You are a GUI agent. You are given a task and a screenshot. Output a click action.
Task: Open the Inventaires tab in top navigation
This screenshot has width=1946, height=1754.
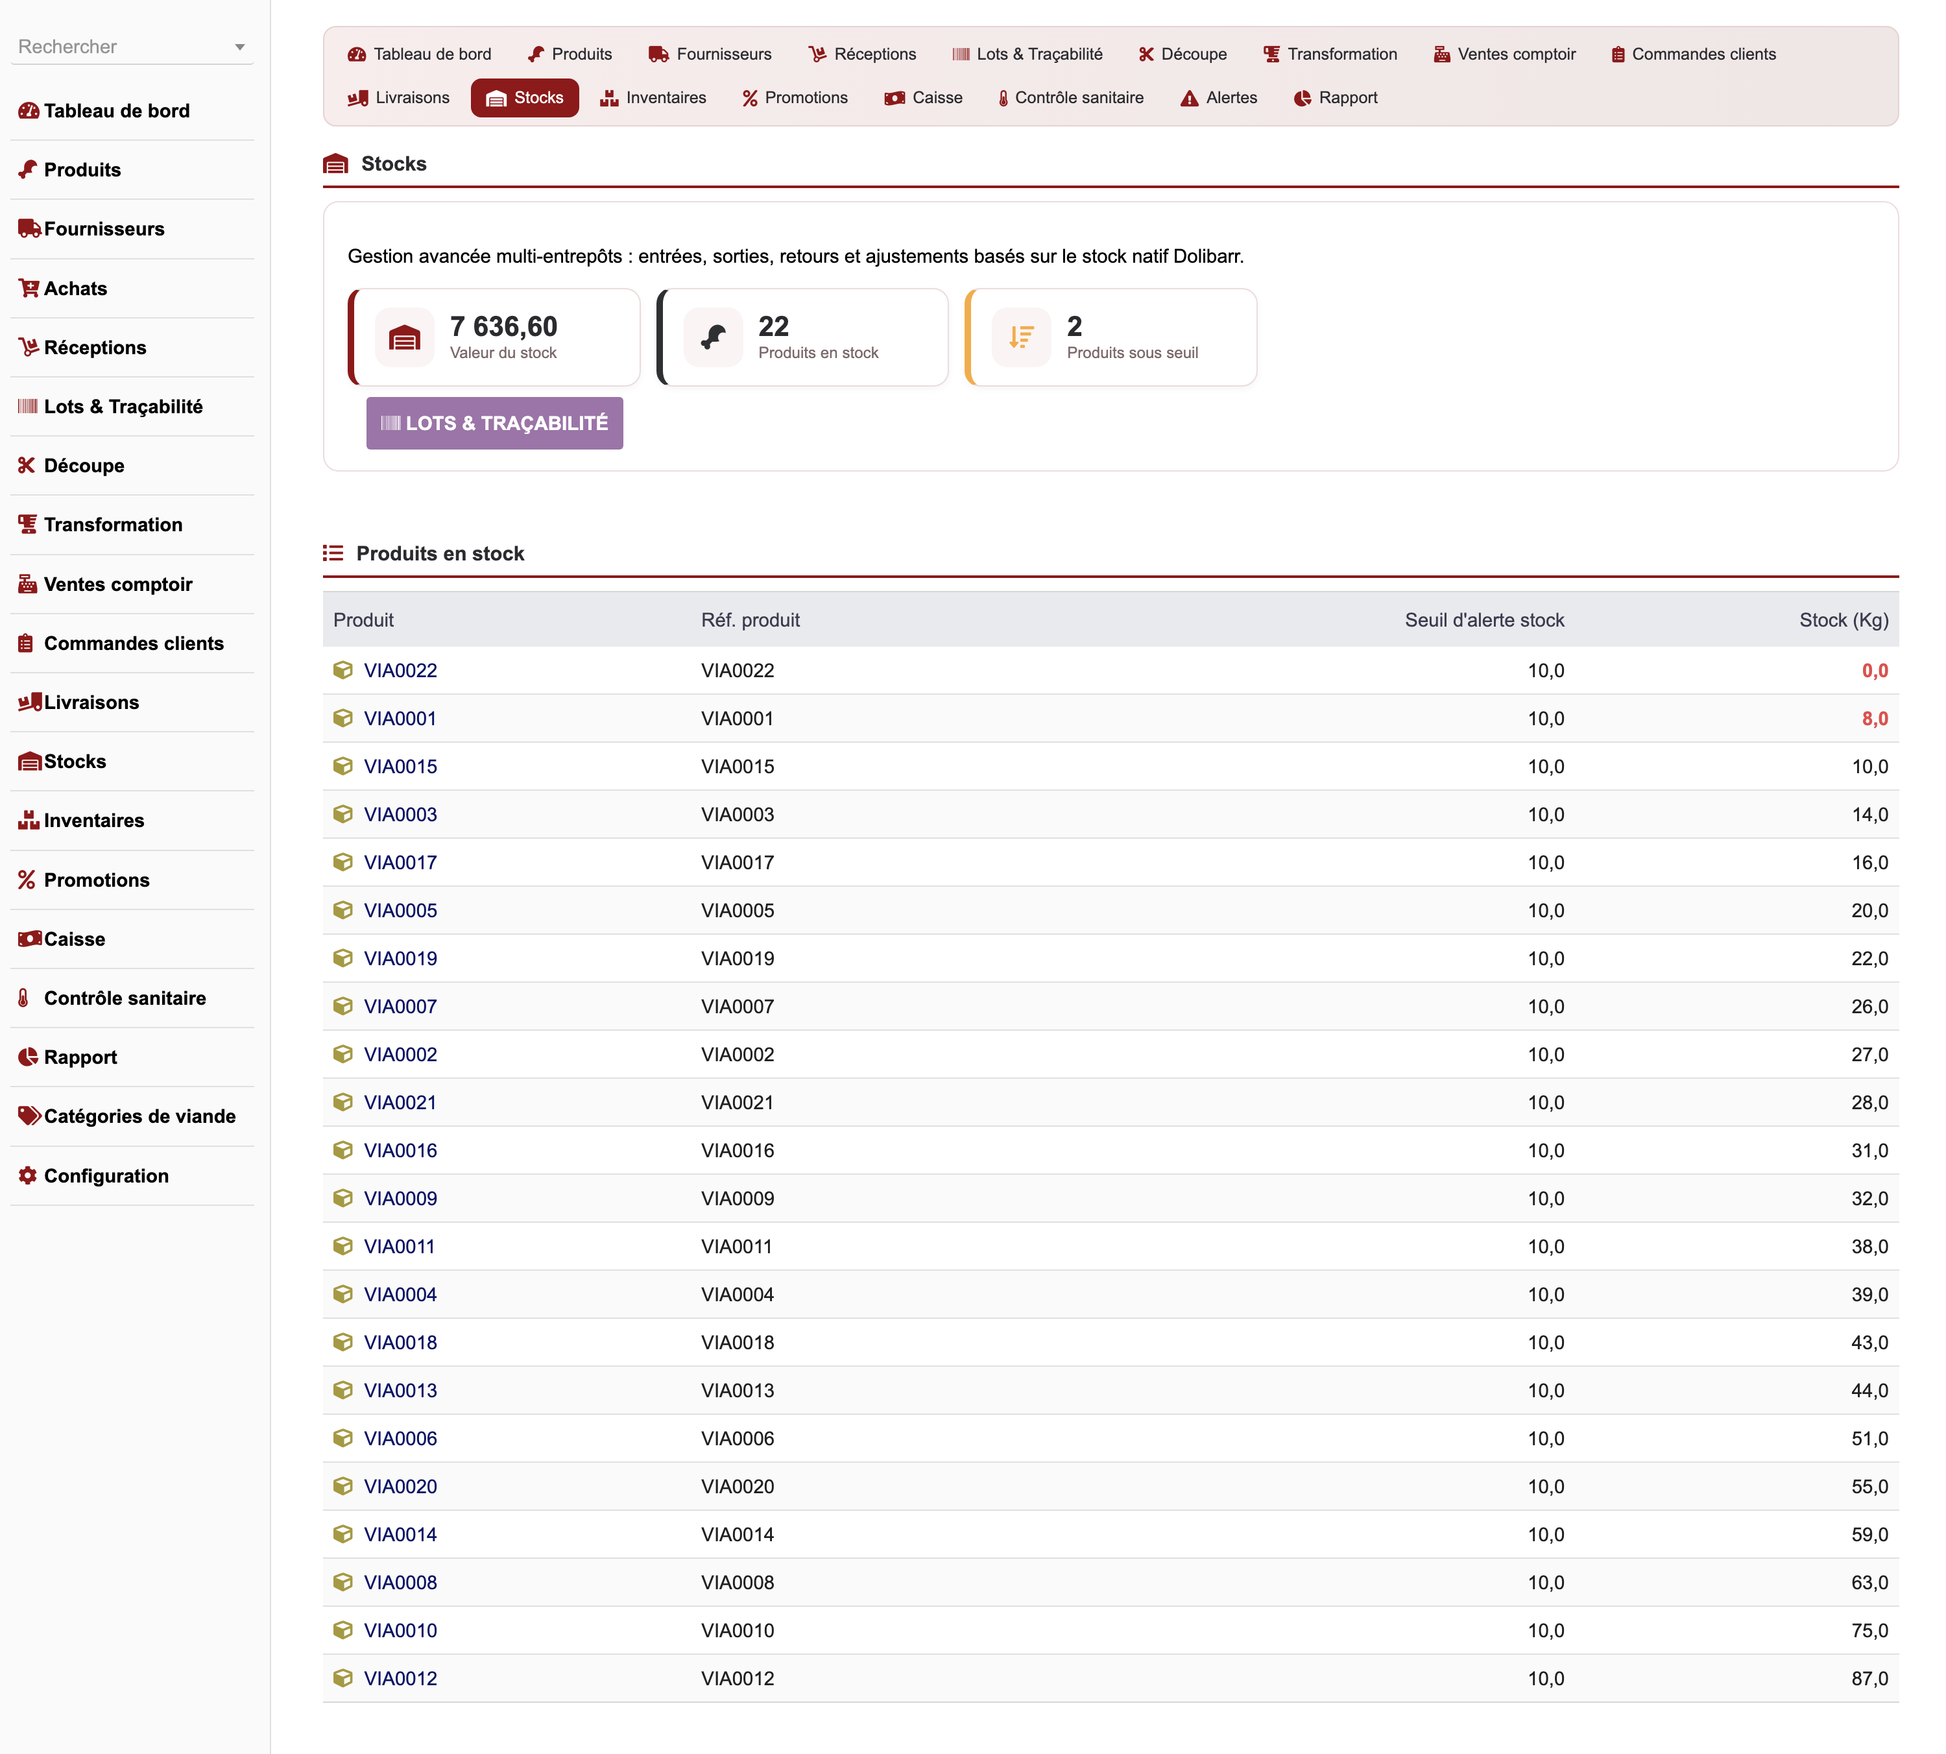pyautogui.click(x=654, y=98)
